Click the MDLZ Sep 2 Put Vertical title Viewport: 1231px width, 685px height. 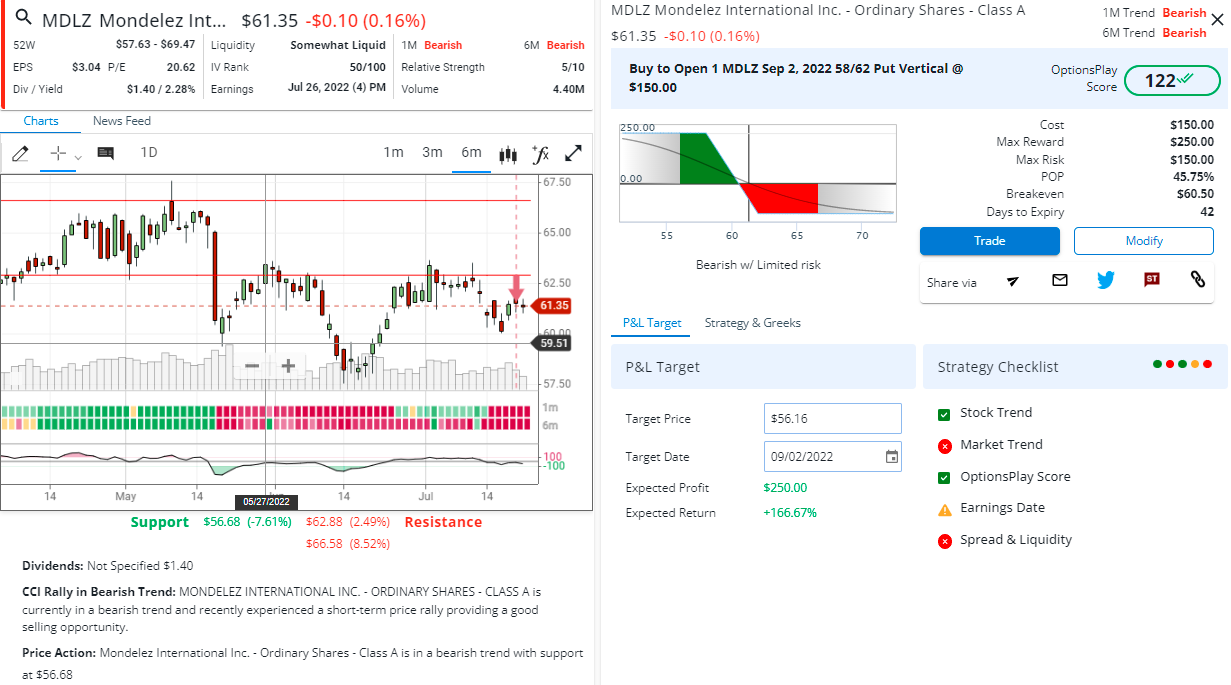795,78
